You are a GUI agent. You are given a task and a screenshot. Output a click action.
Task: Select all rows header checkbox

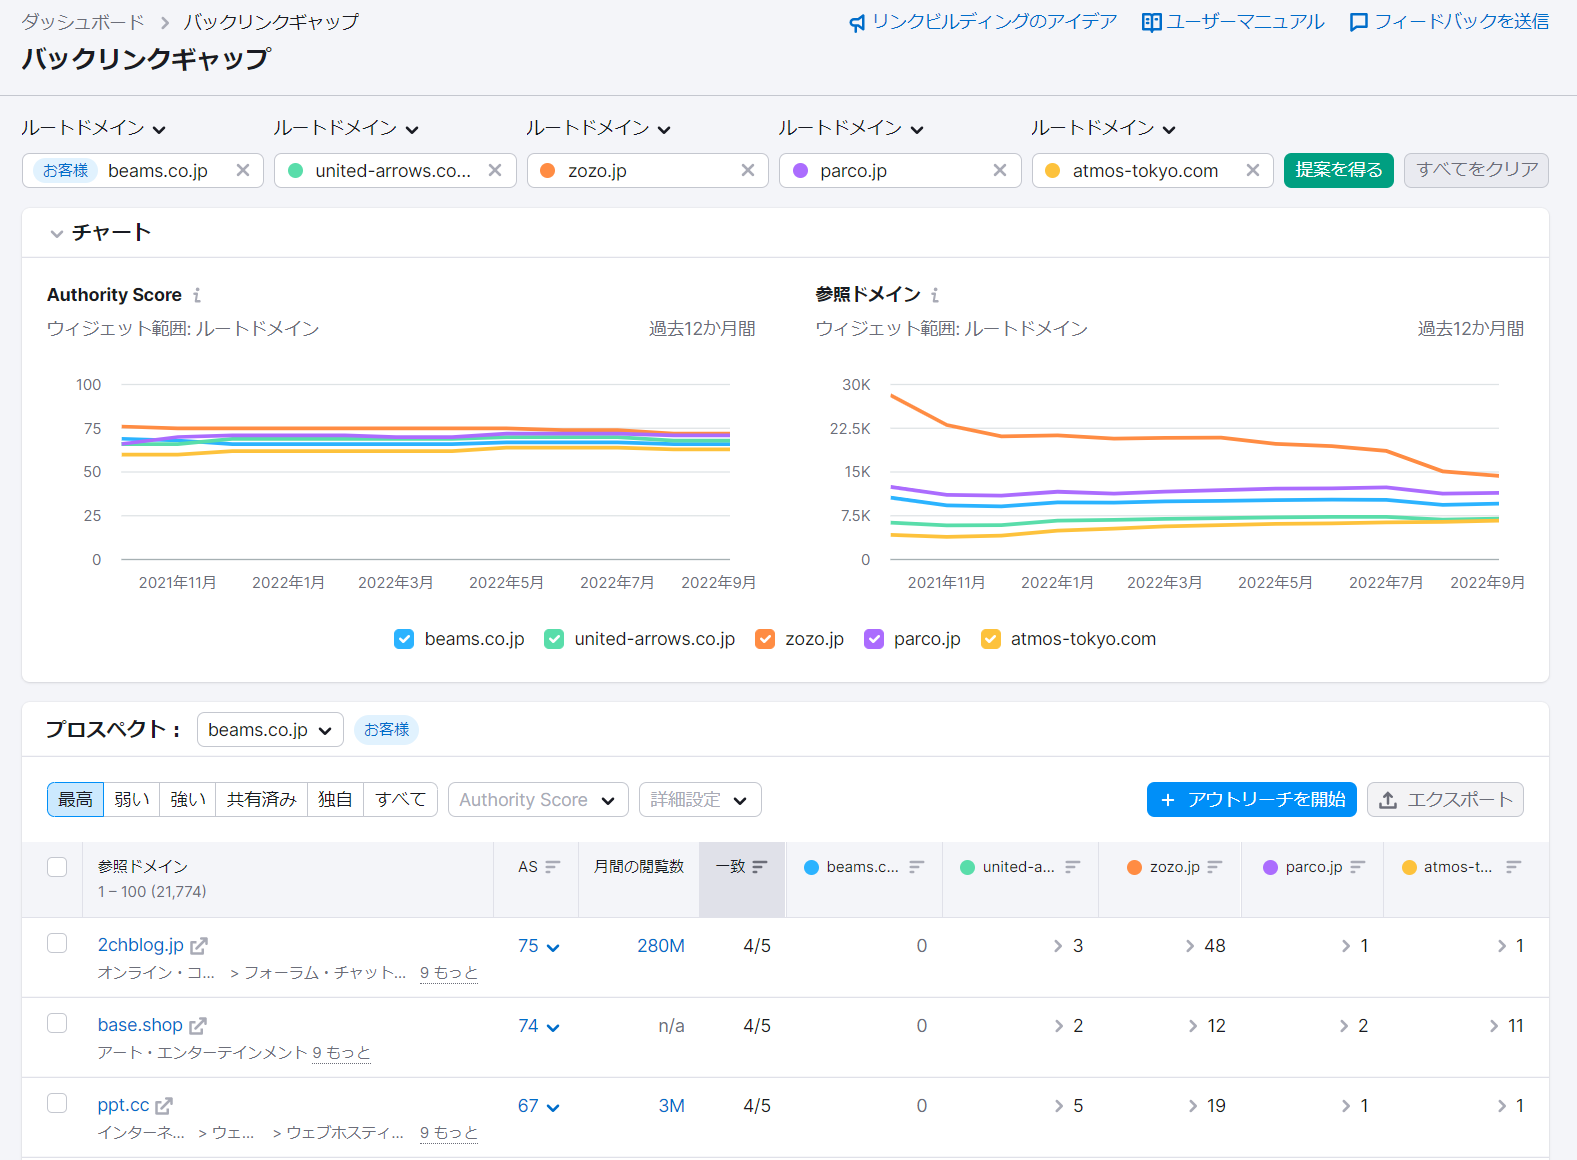coord(57,867)
